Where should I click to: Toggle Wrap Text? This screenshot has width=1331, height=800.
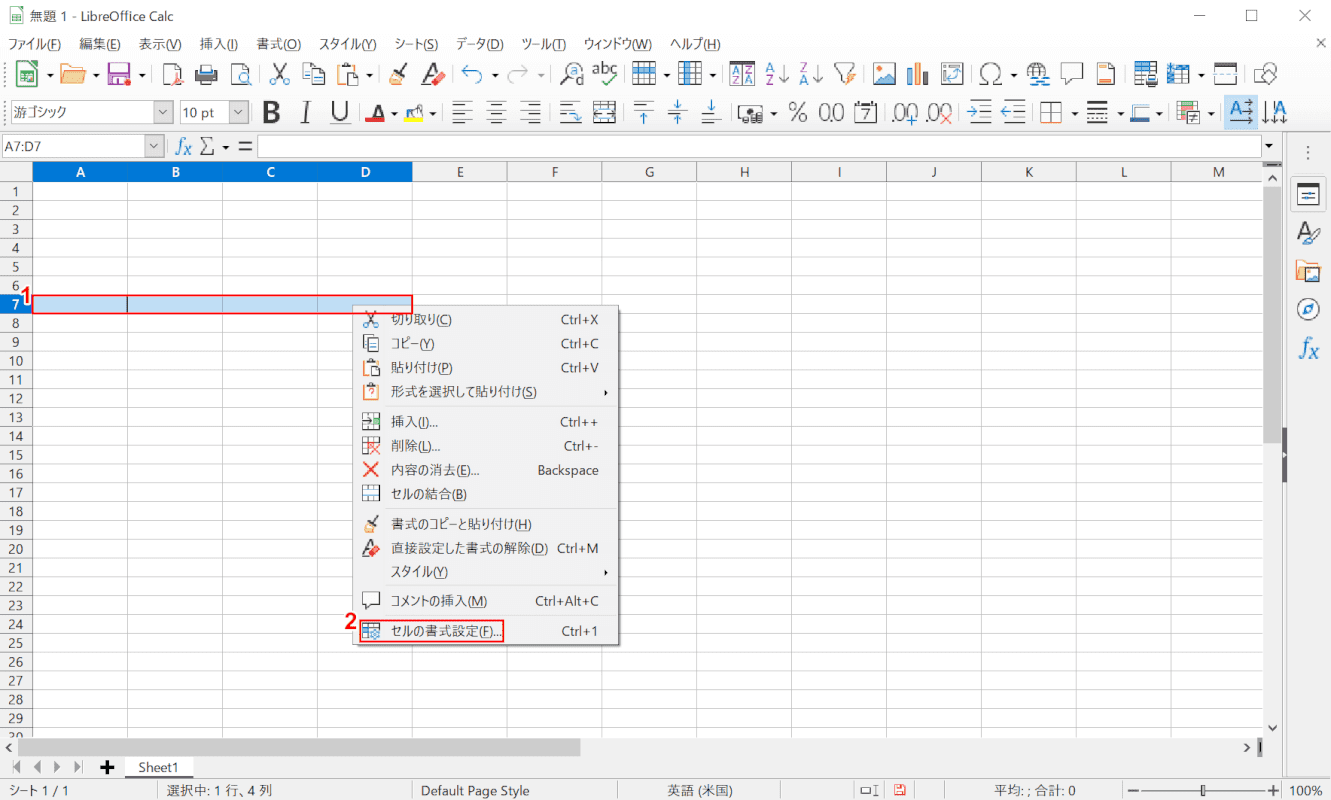(570, 113)
